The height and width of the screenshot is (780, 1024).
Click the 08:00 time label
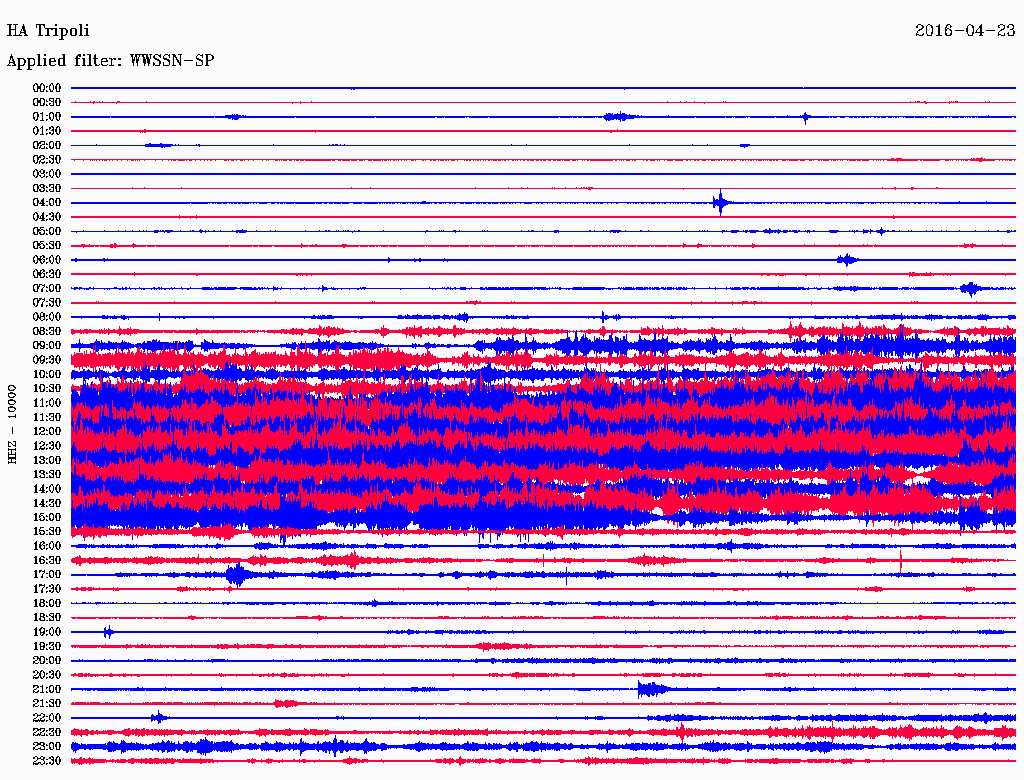tap(47, 317)
